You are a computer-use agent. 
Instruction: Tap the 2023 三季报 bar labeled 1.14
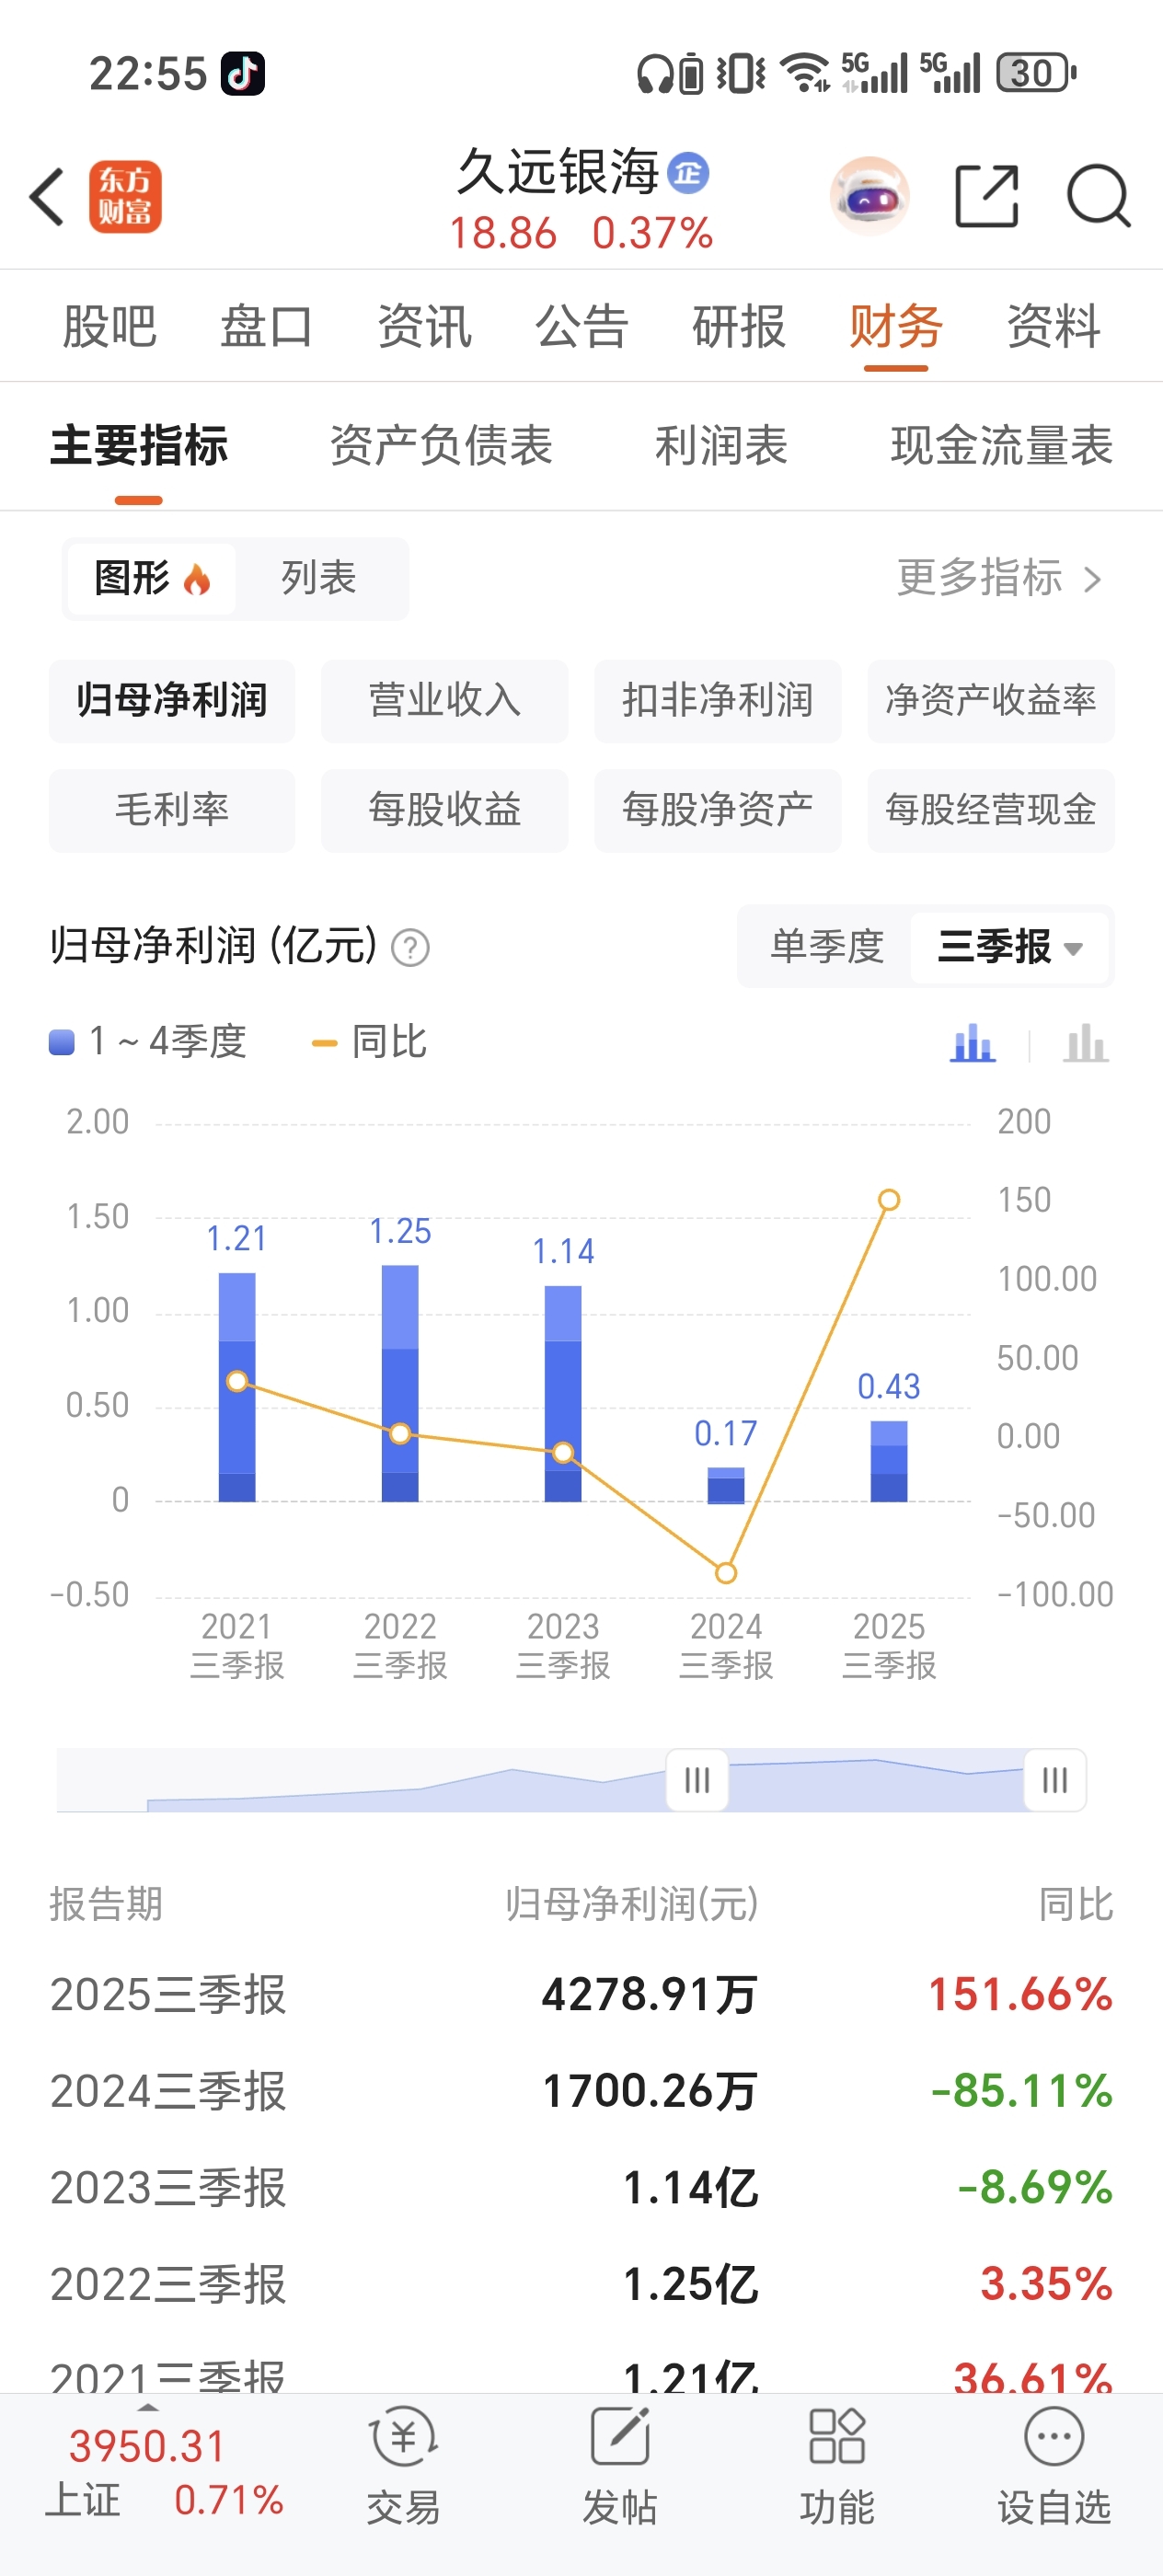[x=563, y=1394]
